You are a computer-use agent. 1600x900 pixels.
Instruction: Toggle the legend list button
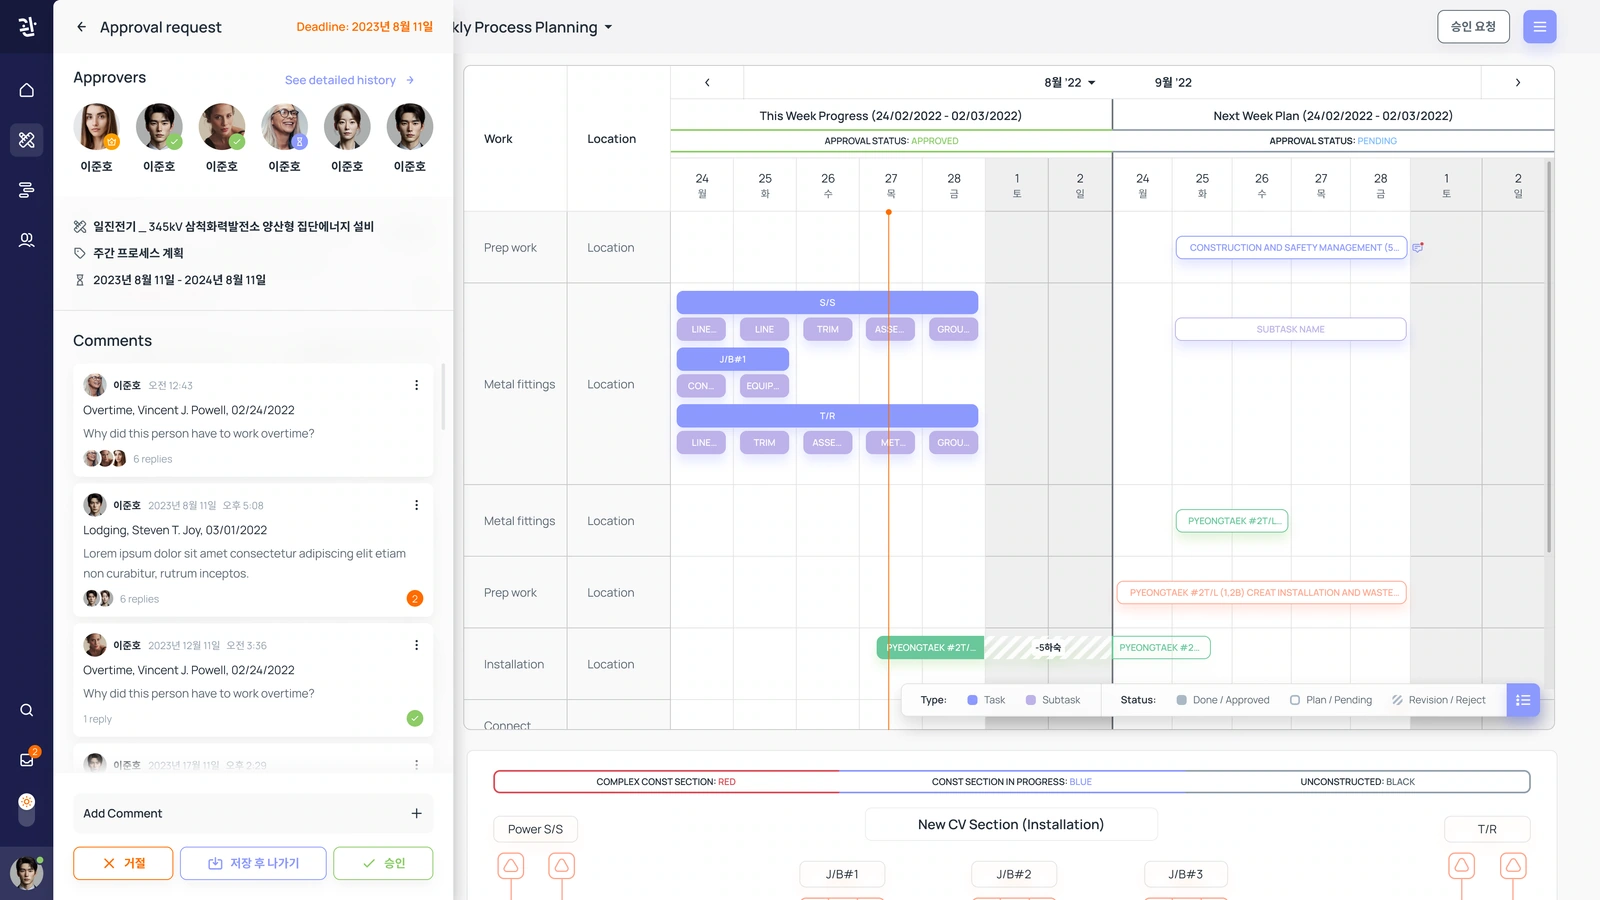1523,700
